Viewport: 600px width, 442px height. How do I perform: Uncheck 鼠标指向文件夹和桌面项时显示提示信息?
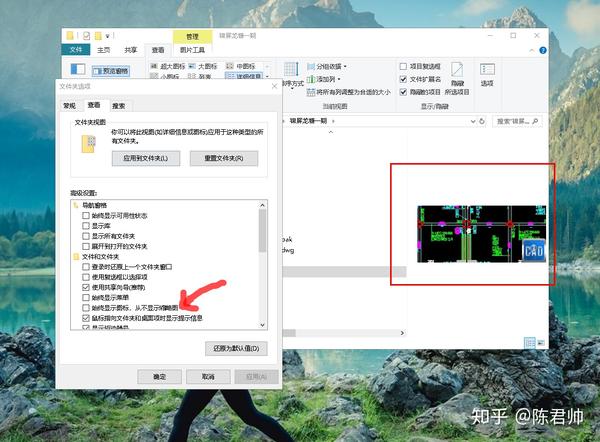point(86,318)
